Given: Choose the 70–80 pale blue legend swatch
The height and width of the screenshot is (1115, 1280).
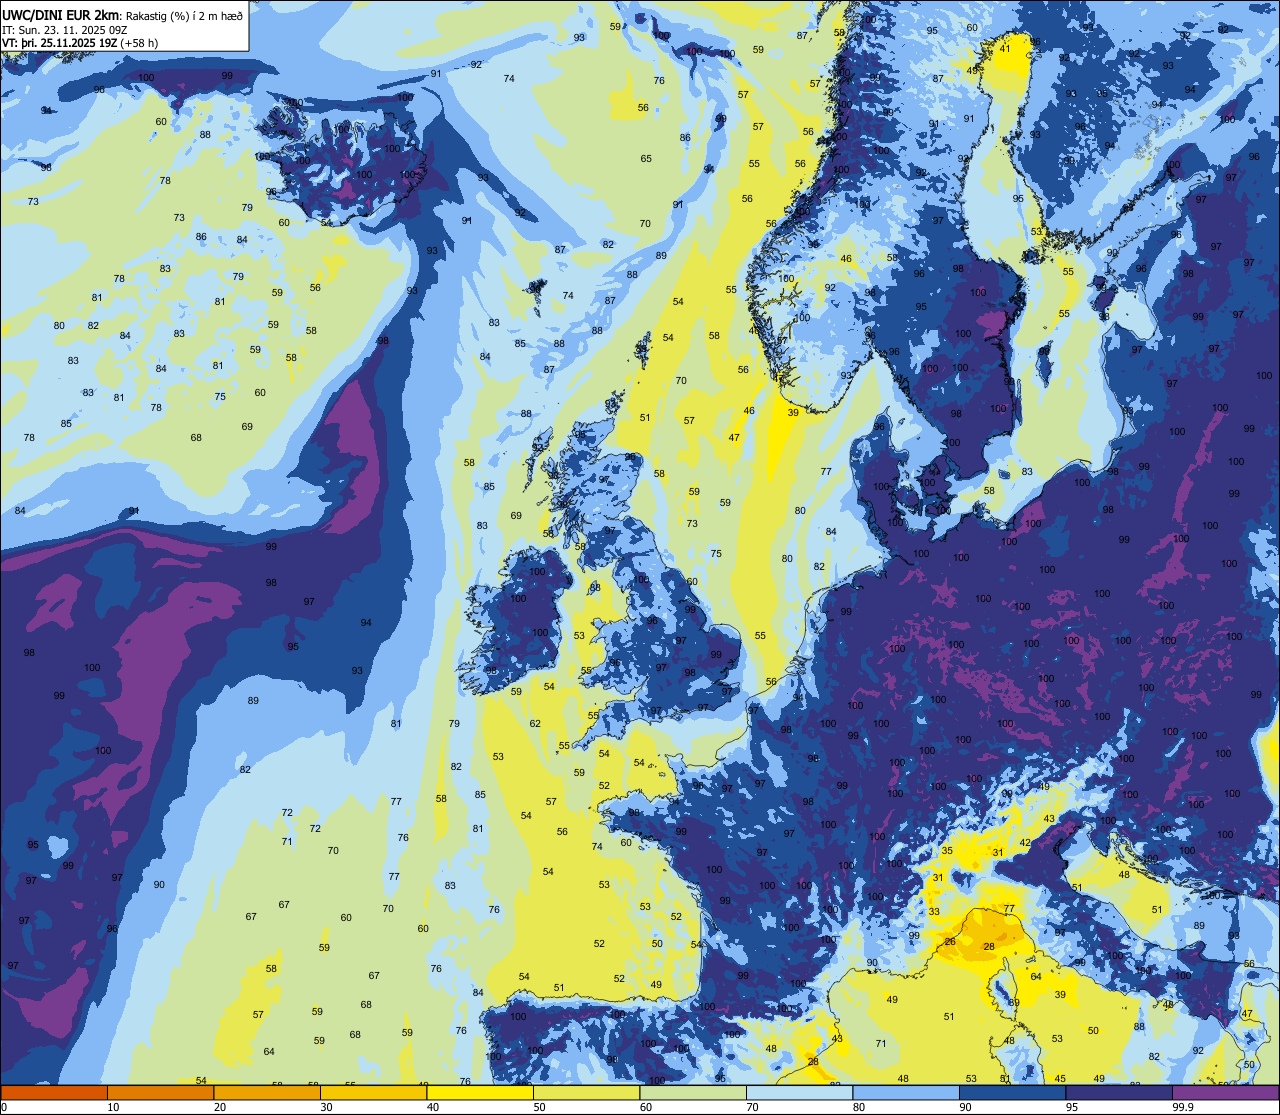Looking at the screenshot, I should click(799, 1092).
